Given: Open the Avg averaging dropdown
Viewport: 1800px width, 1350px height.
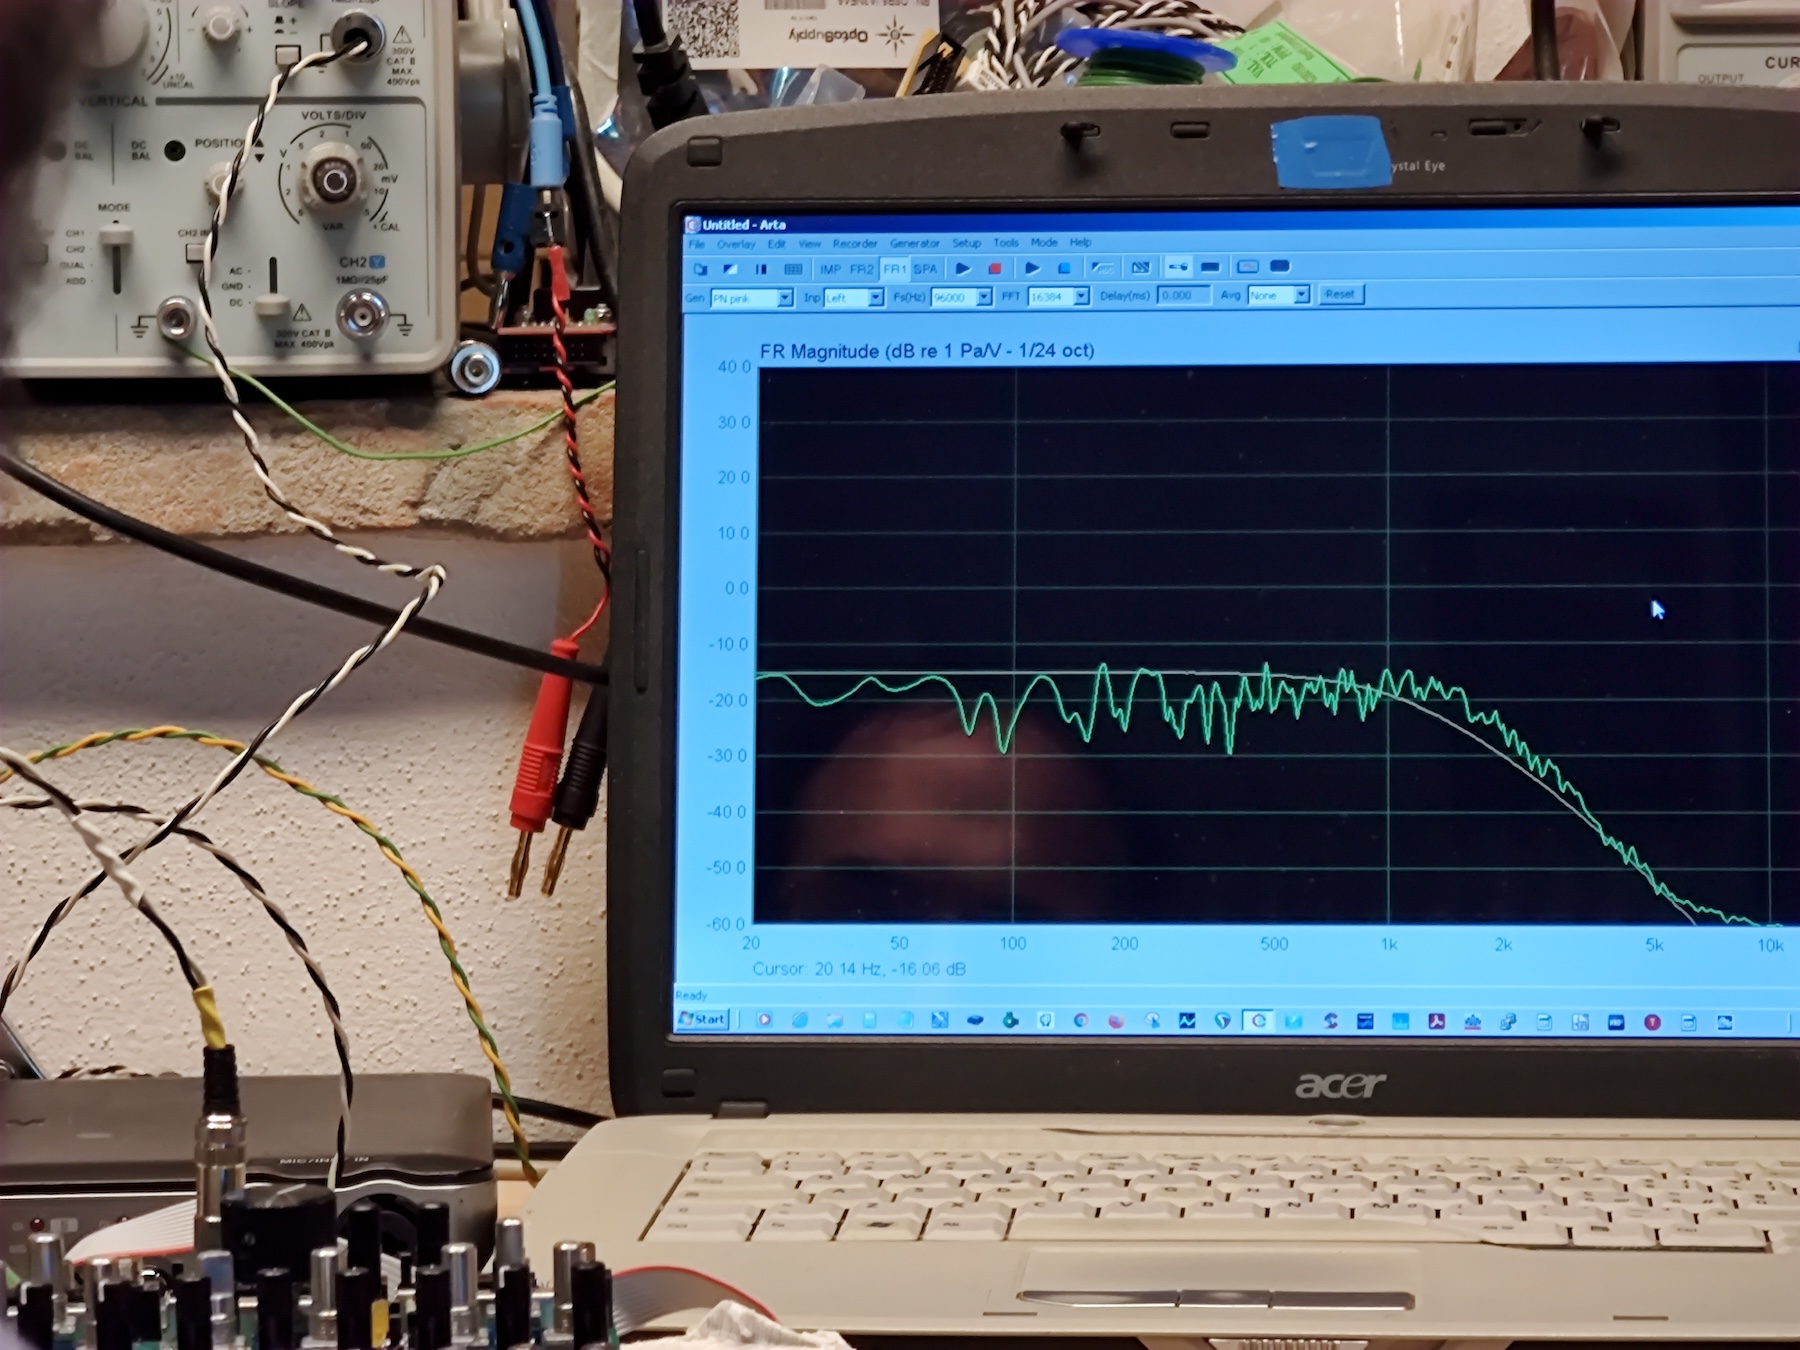Looking at the screenshot, I should coord(1301,295).
